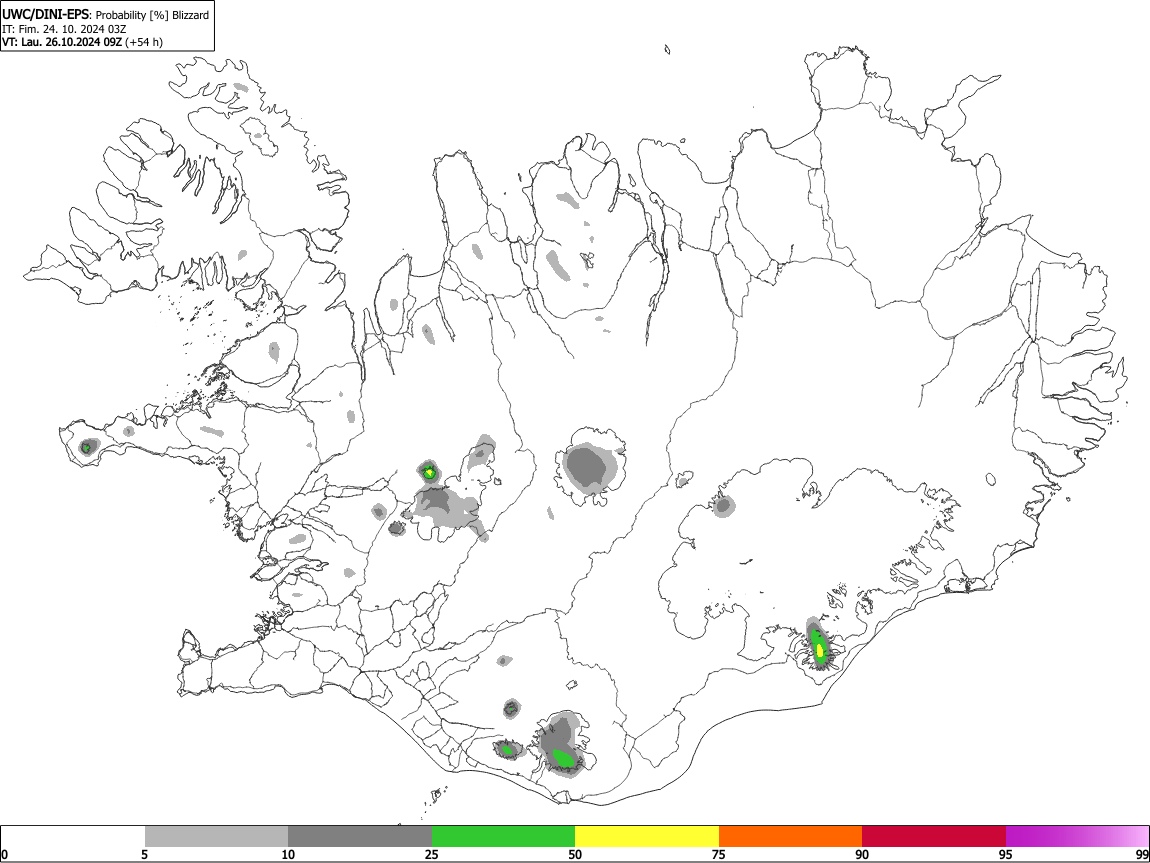
Task: Click the yellow blizzard hotspot in southeast Iceland
Action: tap(819, 649)
